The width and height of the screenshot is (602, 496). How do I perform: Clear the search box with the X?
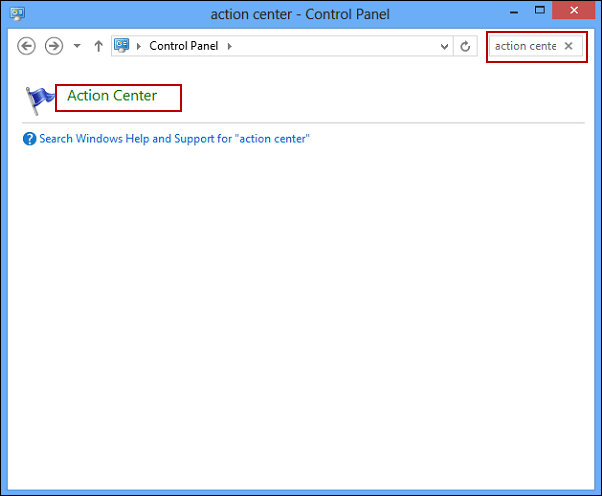[569, 46]
